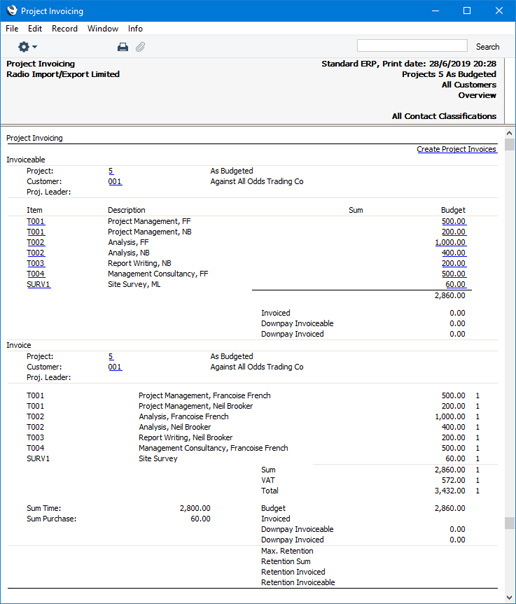The image size is (516, 604).
Task: Click the Search button
Action: (x=488, y=47)
